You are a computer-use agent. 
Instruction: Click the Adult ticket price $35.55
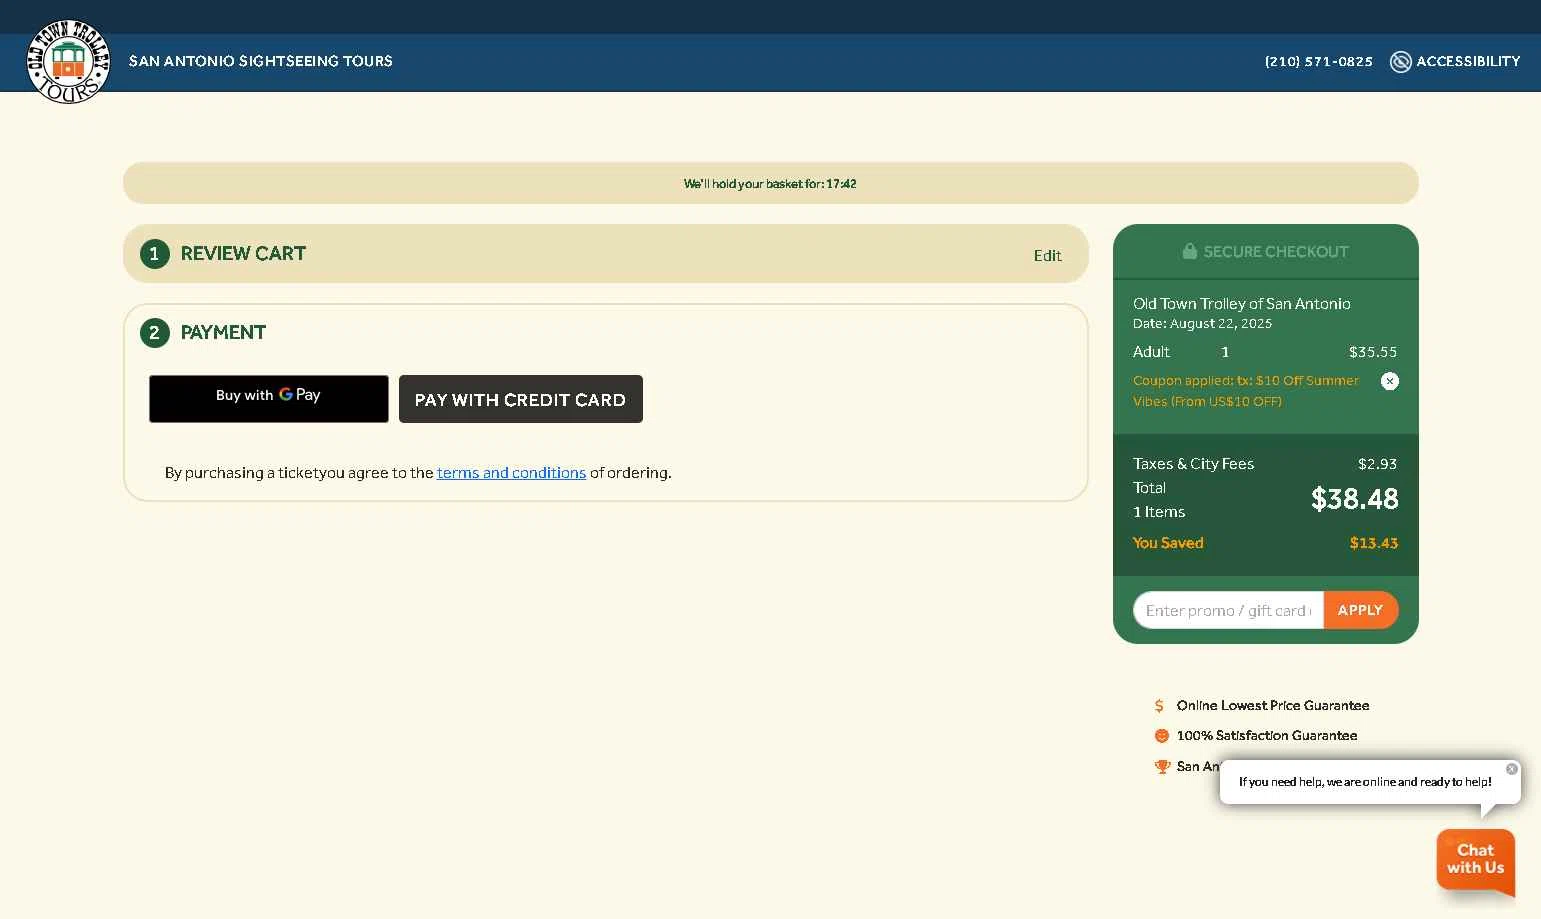(1373, 352)
